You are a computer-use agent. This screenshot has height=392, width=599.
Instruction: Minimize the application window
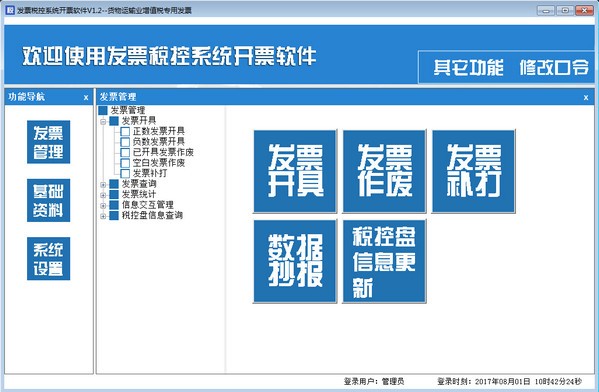coord(546,11)
